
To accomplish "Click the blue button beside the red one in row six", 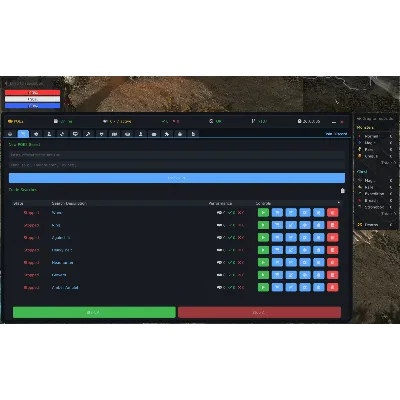I will (319, 275).
